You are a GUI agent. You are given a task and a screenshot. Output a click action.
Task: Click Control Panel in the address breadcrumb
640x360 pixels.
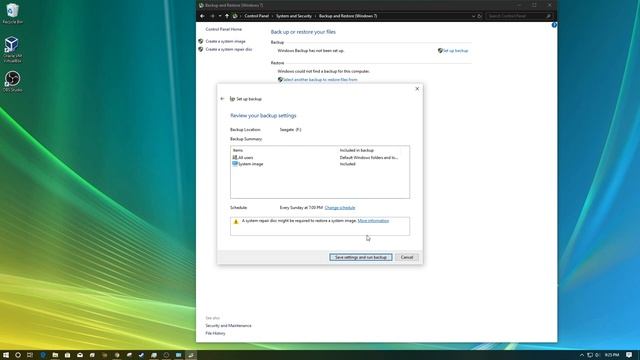[x=257, y=16]
